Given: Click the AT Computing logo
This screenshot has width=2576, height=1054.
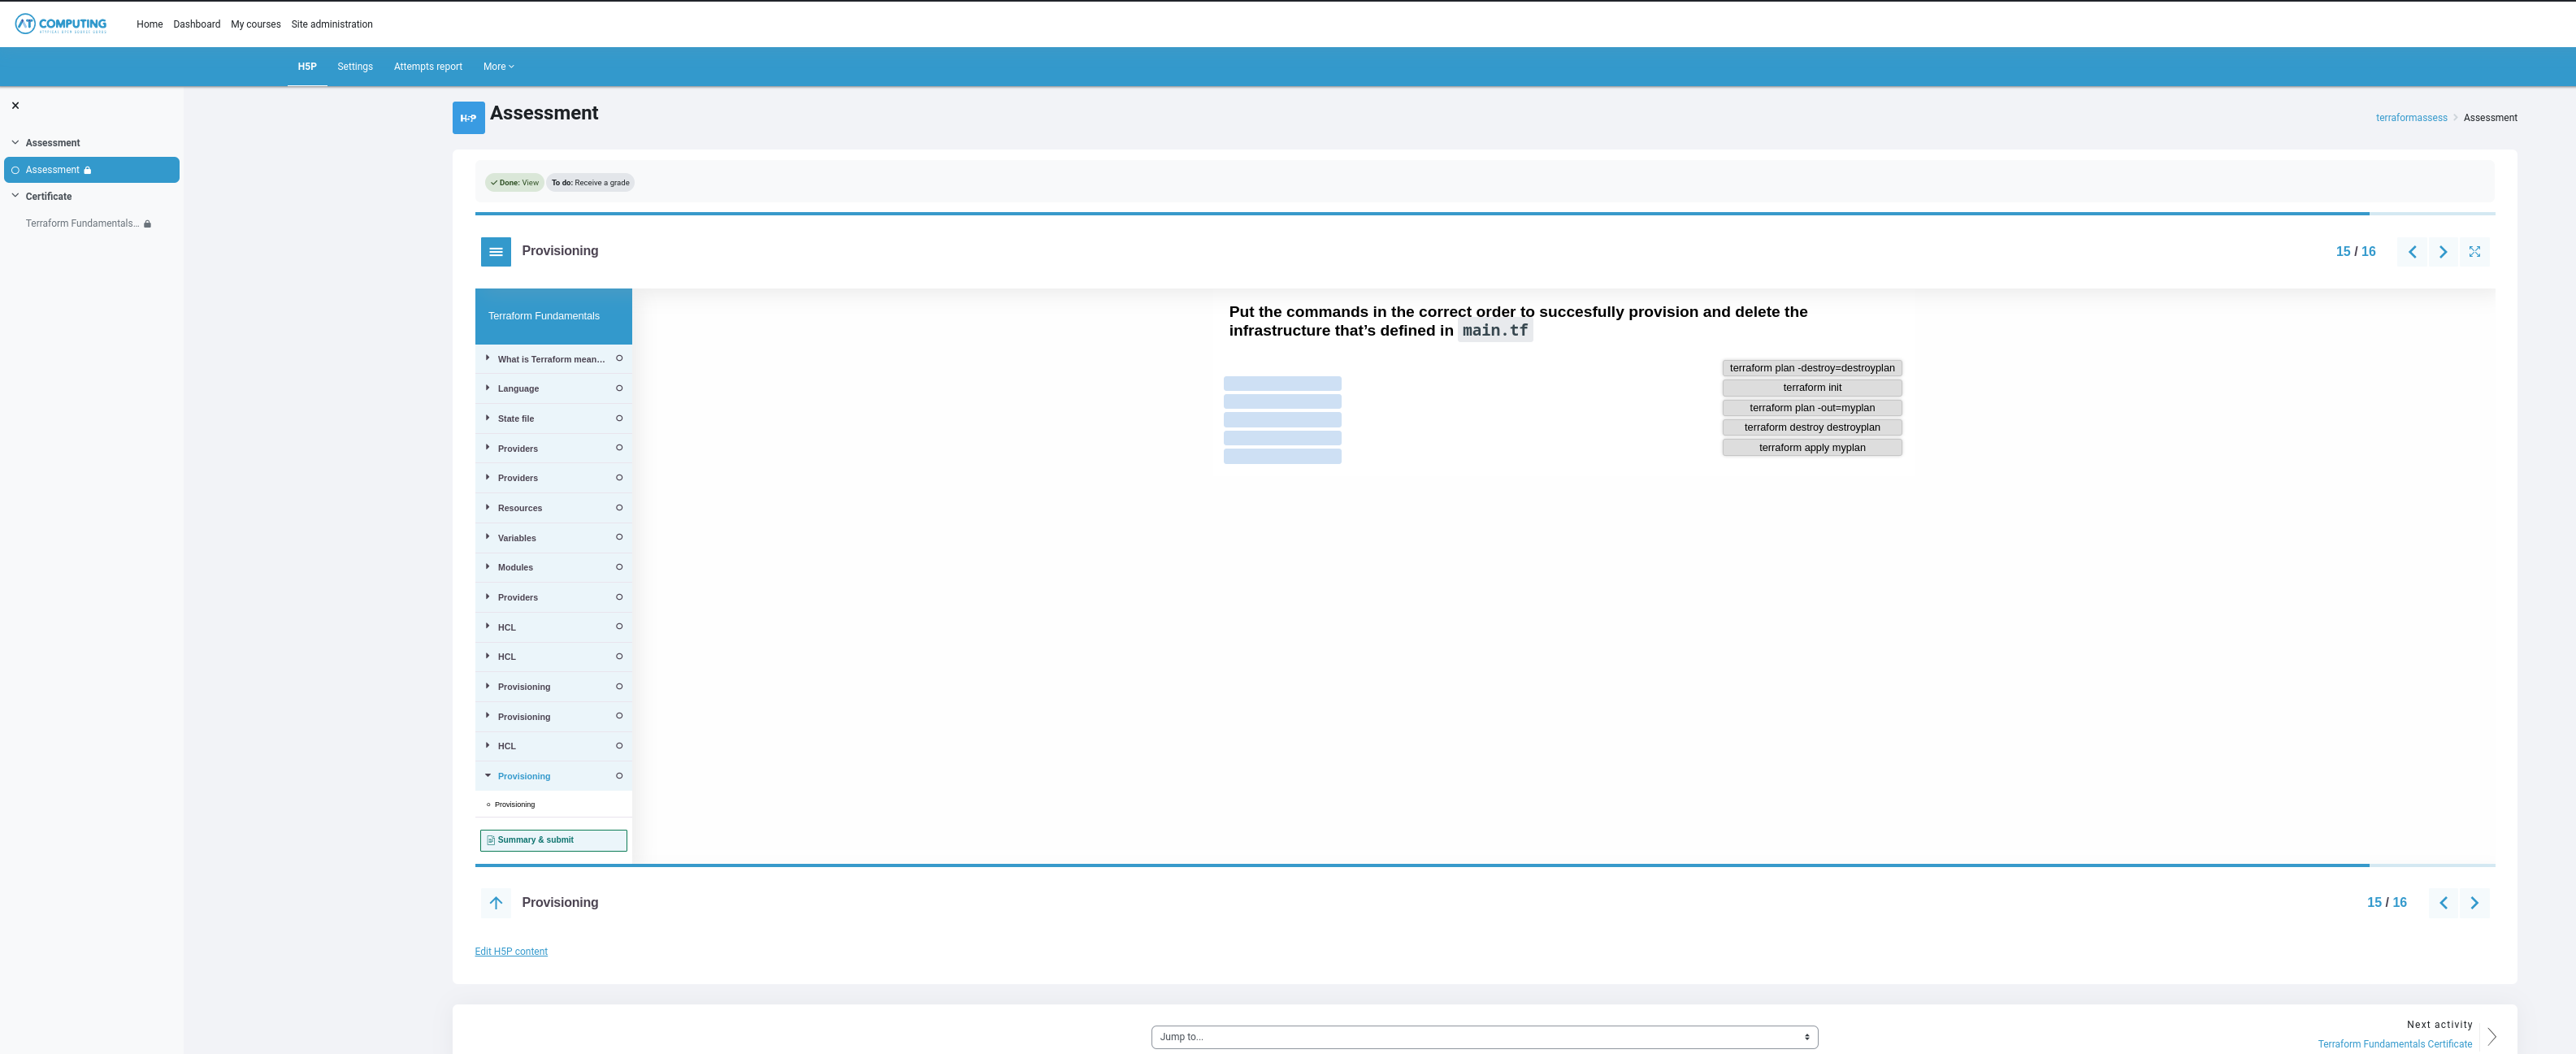Looking at the screenshot, I should coord(61,24).
